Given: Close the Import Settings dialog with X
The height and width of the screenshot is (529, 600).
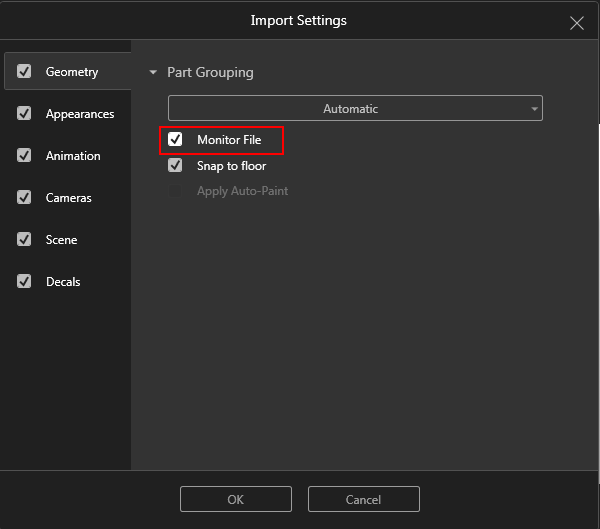Looking at the screenshot, I should coord(576,23).
